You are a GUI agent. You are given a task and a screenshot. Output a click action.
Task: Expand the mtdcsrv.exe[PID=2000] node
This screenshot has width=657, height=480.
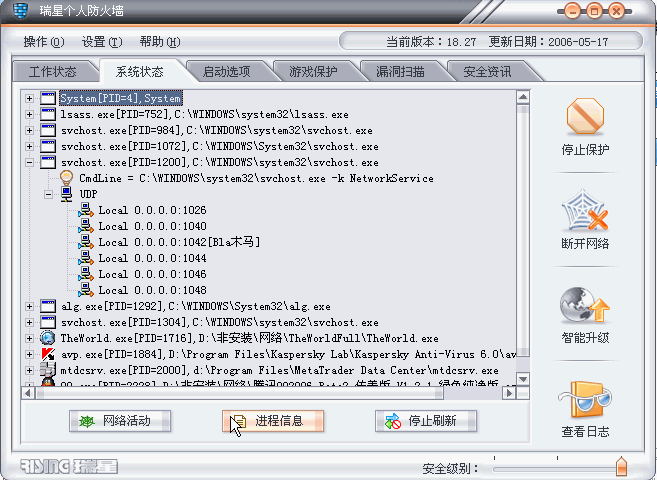29,370
